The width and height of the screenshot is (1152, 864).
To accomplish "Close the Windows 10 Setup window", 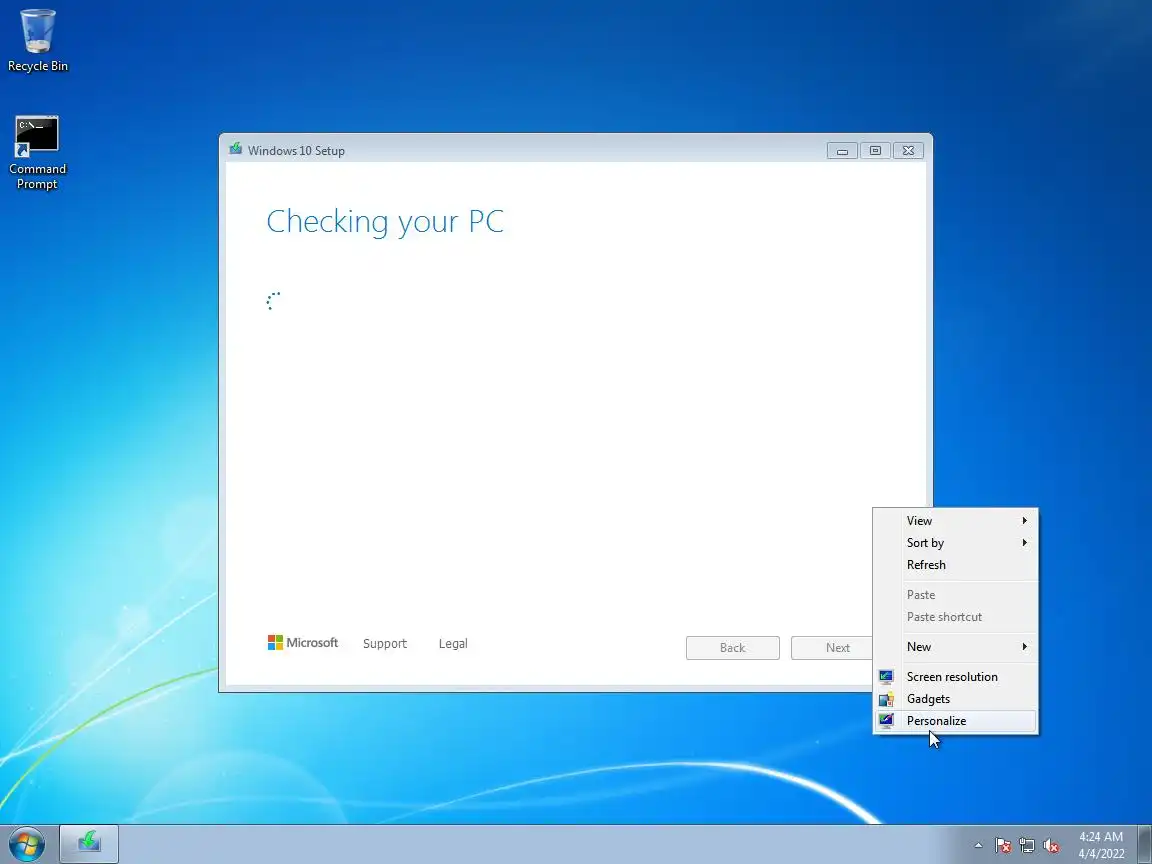I will tap(908, 151).
